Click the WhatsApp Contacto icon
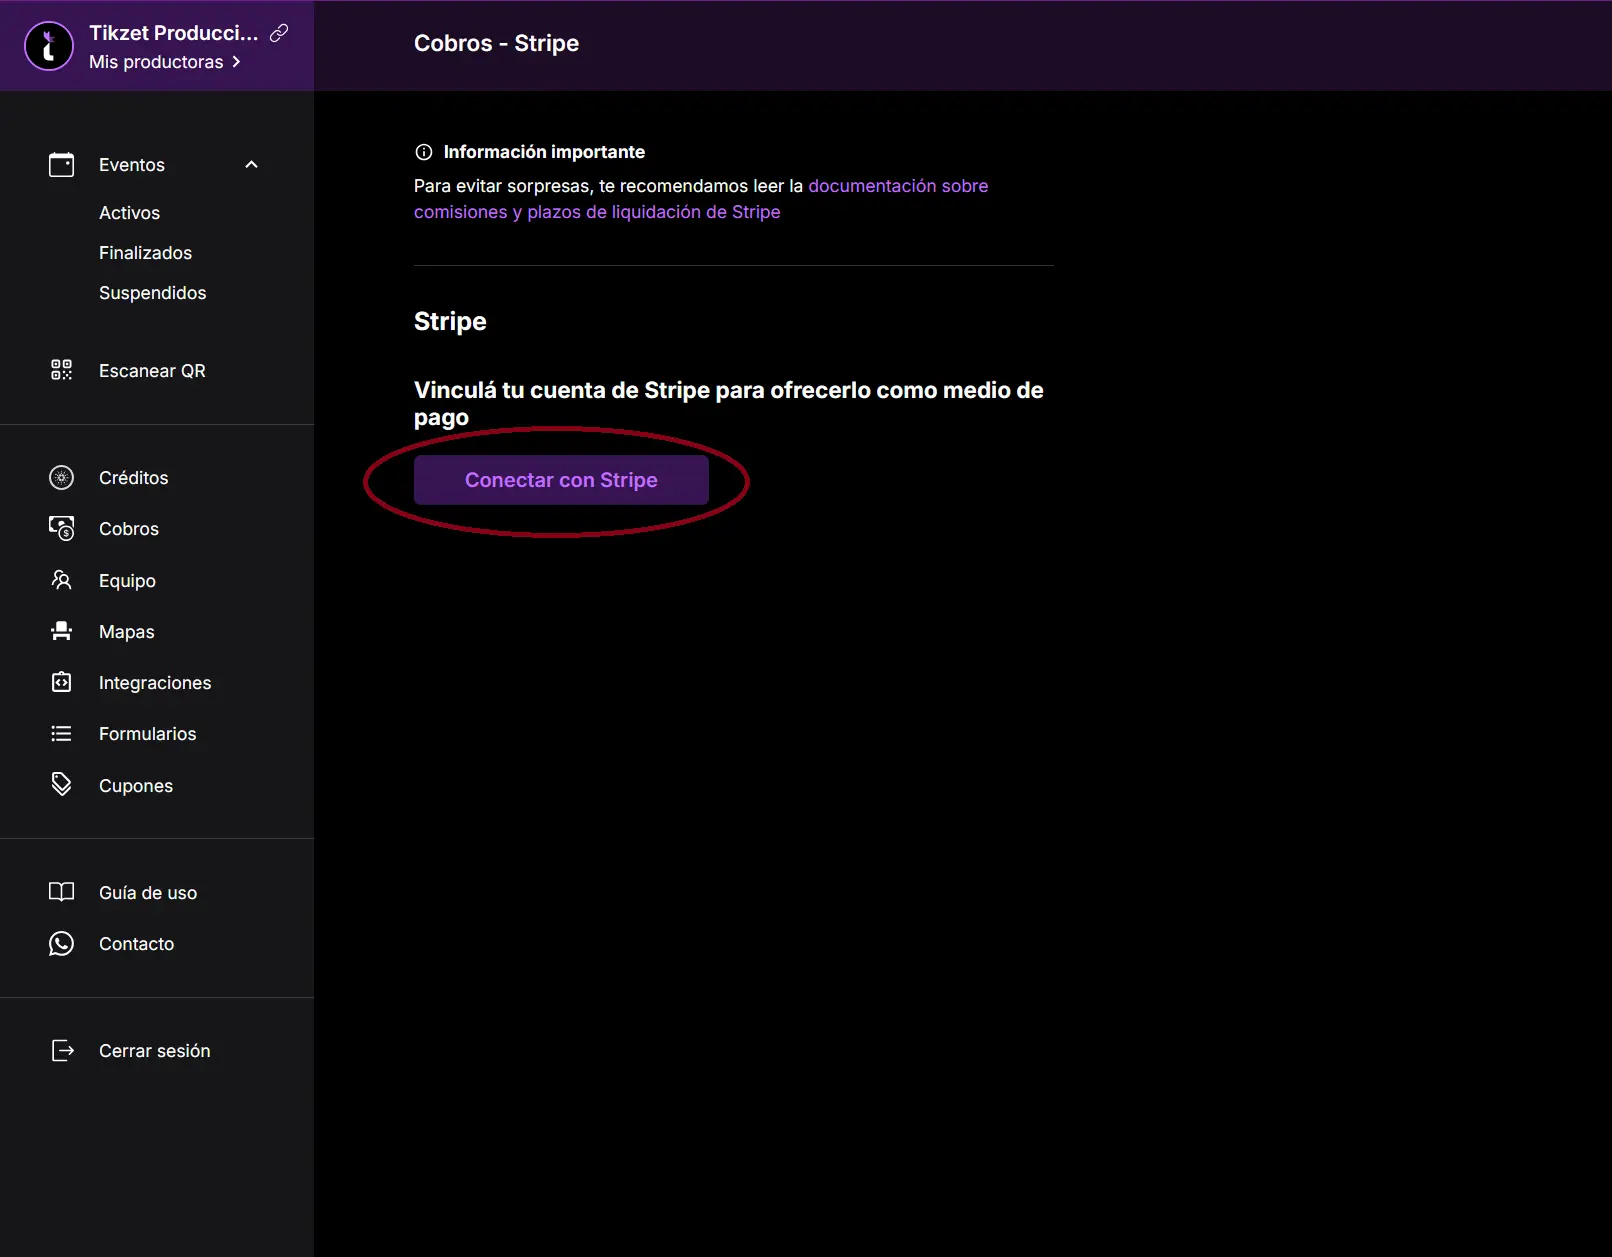This screenshot has height=1257, width=1612. (x=61, y=943)
